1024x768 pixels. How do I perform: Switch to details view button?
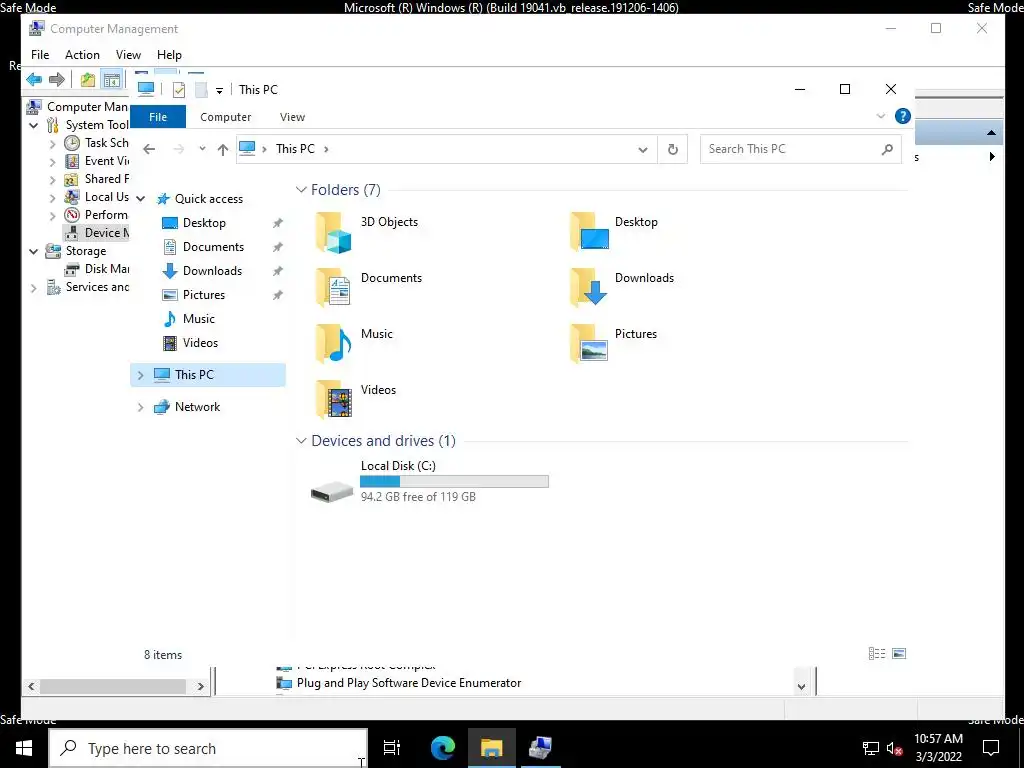coord(877,654)
